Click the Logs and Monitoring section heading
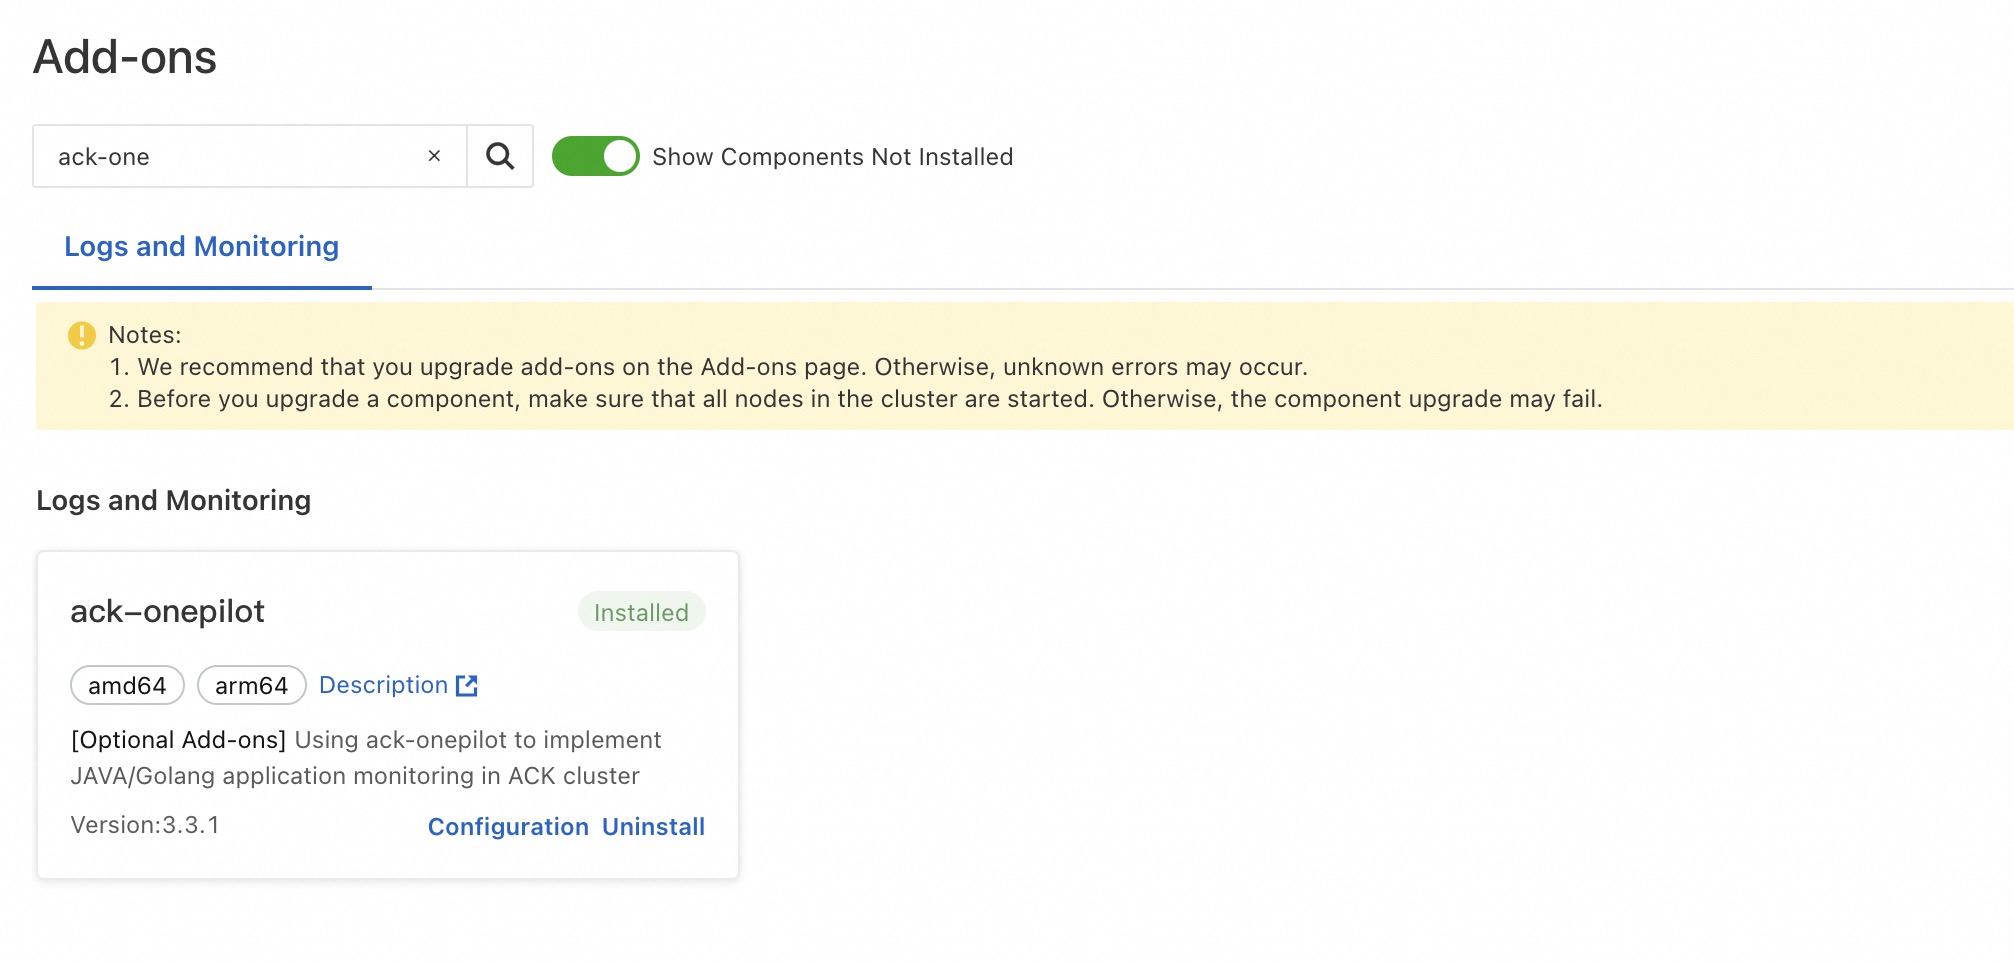This screenshot has width=2014, height=962. click(173, 500)
